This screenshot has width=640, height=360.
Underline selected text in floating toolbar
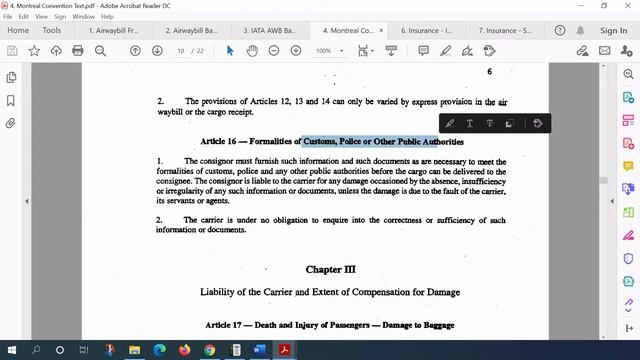470,123
